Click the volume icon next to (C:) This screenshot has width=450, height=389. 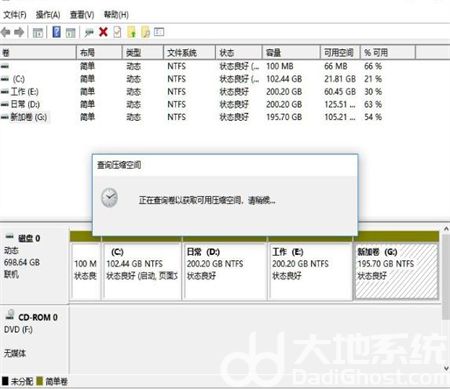(5, 79)
